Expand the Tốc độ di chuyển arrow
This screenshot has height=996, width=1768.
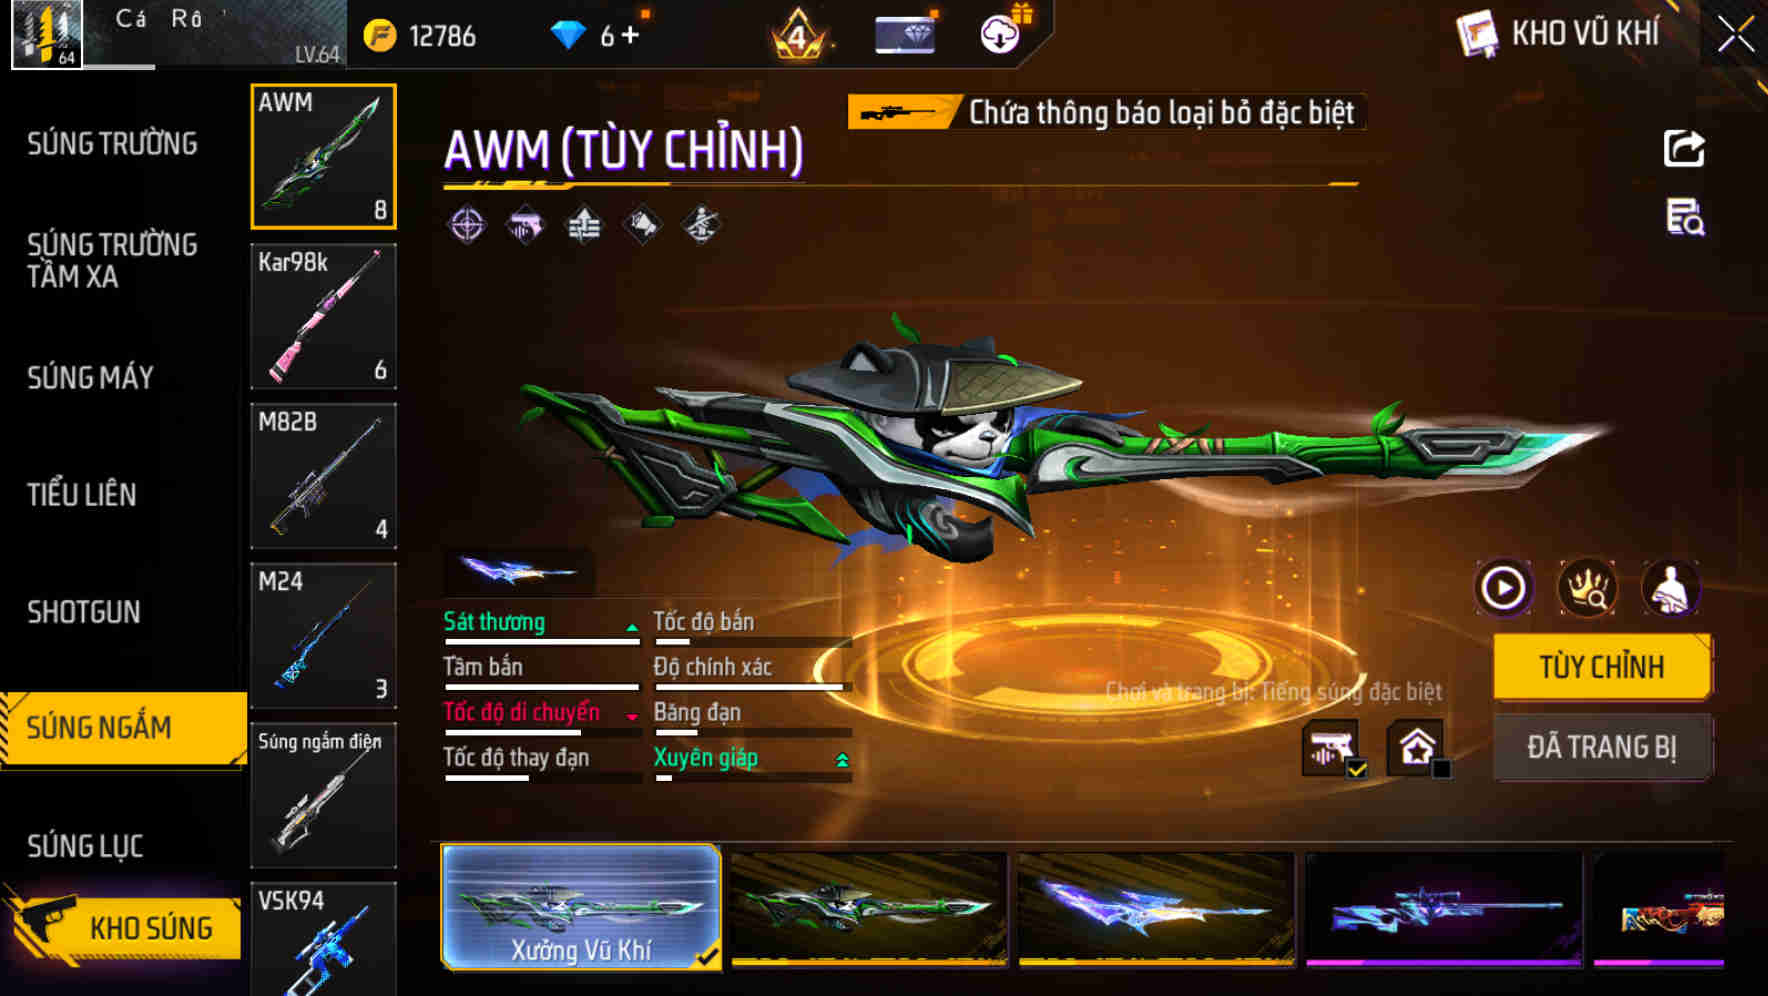(632, 716)
